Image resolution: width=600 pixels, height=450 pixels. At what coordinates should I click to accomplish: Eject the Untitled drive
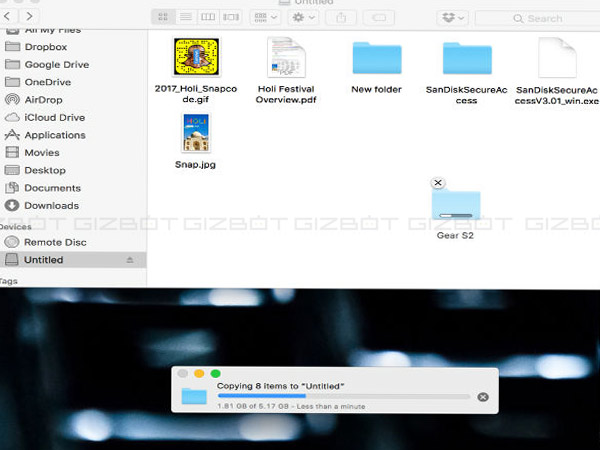(x=130, y=260)
